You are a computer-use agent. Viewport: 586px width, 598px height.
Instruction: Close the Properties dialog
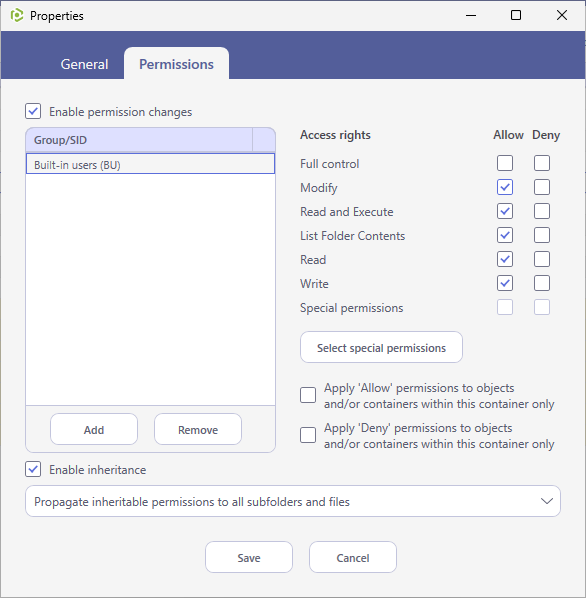(562, 16)
